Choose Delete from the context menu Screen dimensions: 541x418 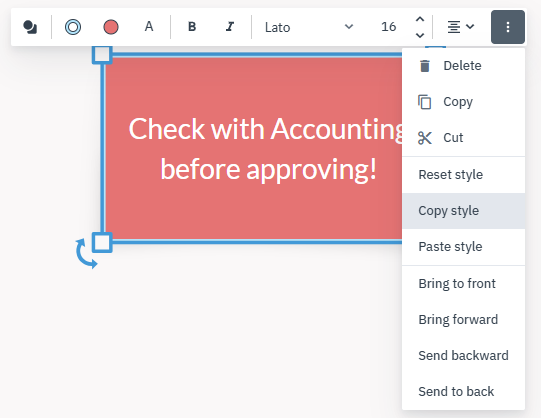point(463,66)
